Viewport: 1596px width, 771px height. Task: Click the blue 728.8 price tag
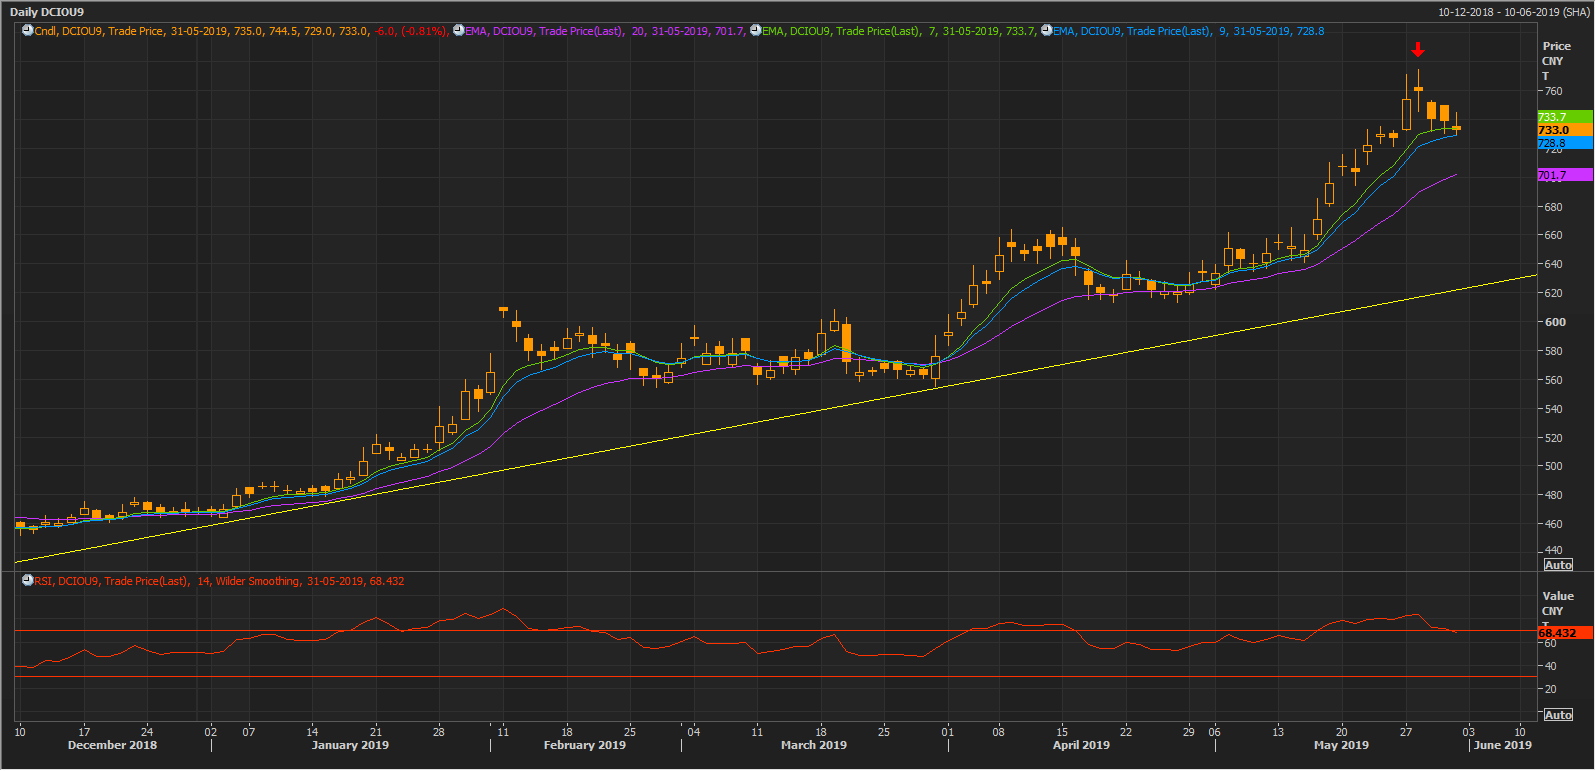[x=1564, y=143]
